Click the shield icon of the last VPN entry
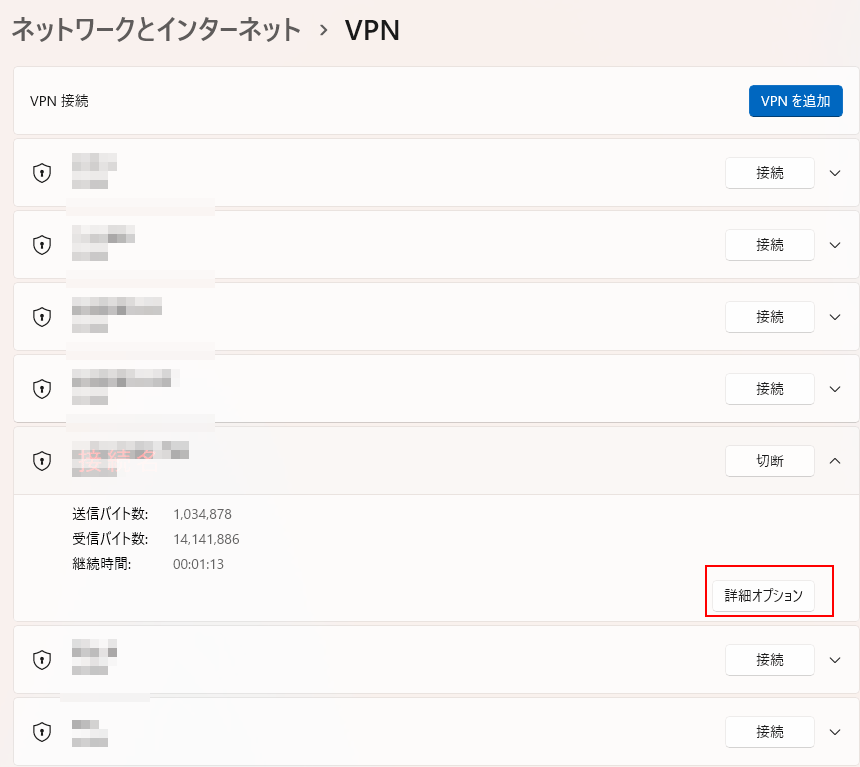860x767 pixels. 42,732
